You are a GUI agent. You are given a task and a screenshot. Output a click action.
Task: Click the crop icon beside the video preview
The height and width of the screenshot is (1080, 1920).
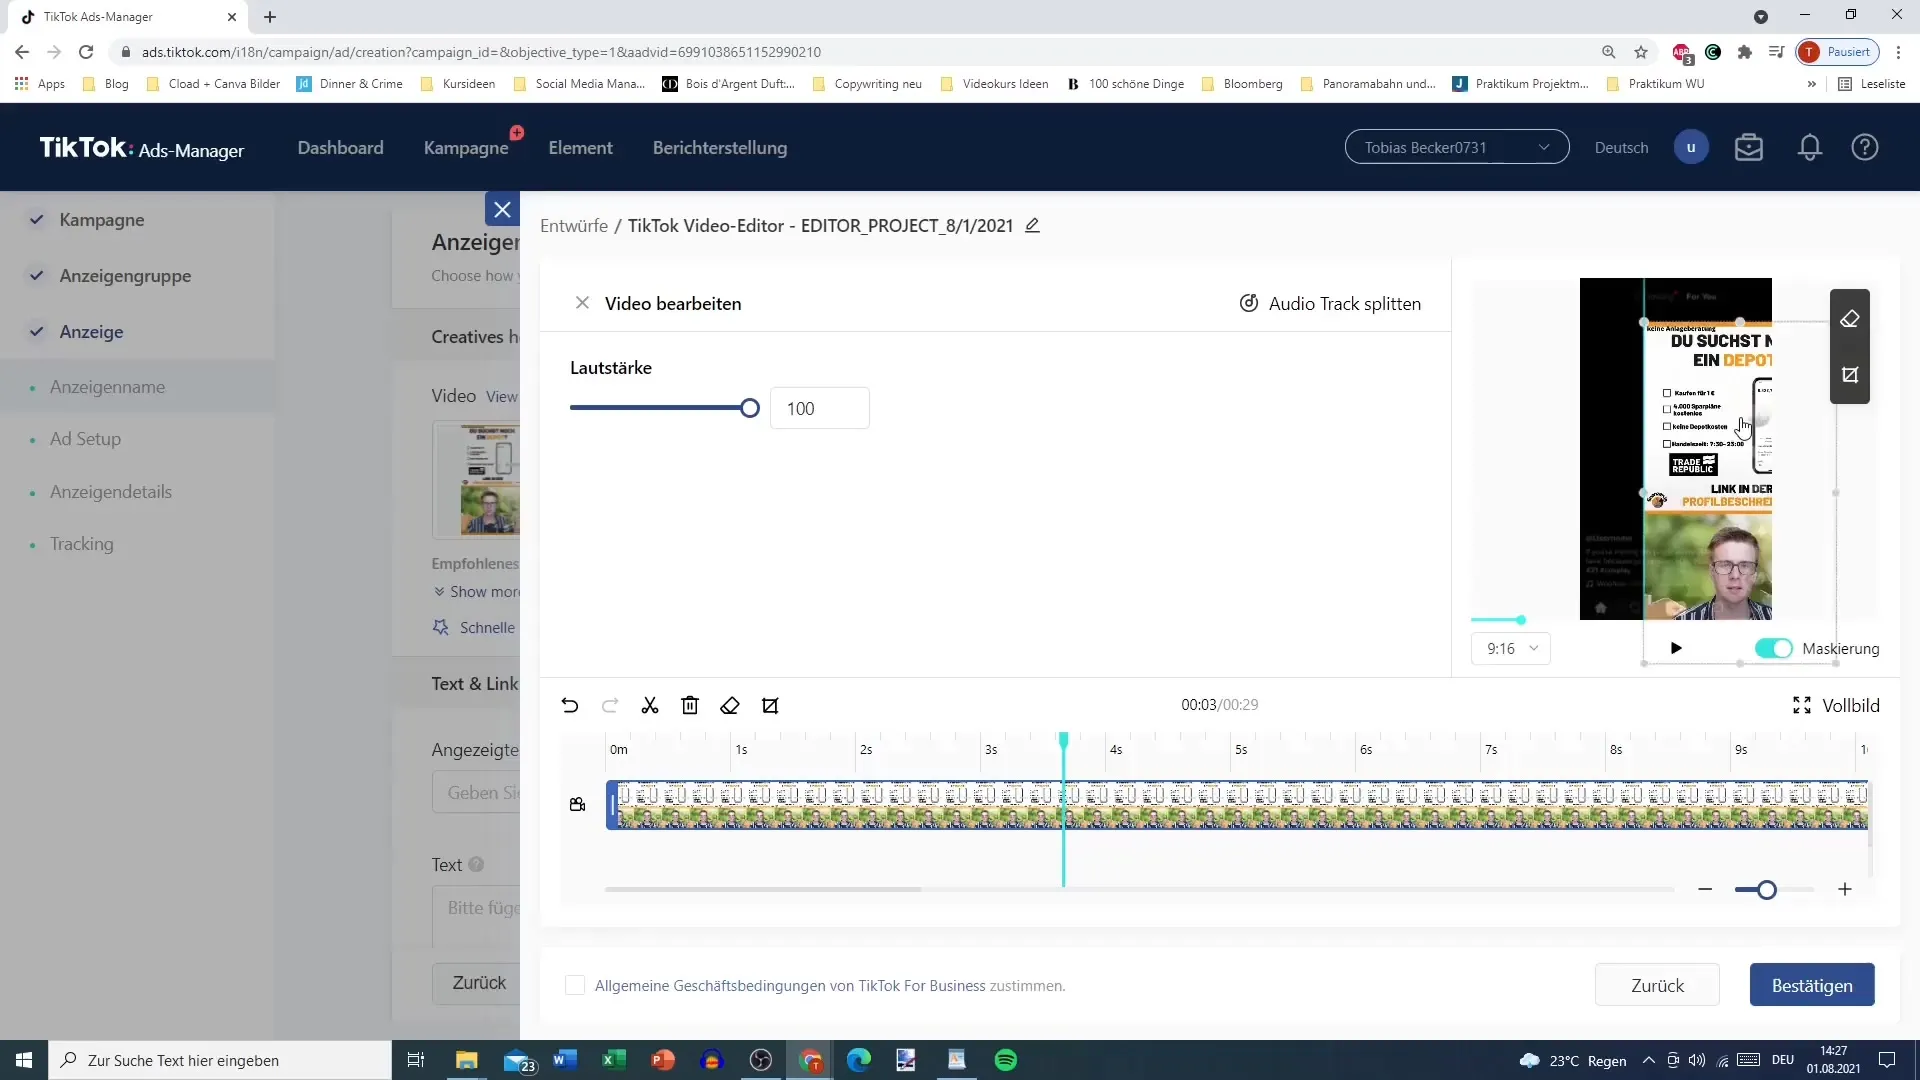pyautogui.click(x=1849, y=375)
